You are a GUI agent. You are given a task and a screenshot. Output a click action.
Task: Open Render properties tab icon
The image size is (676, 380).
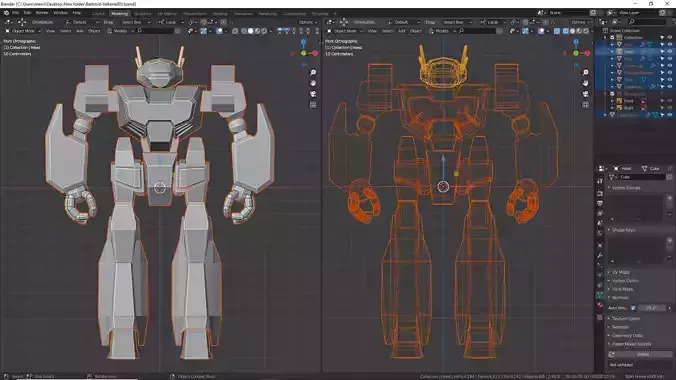600,193
